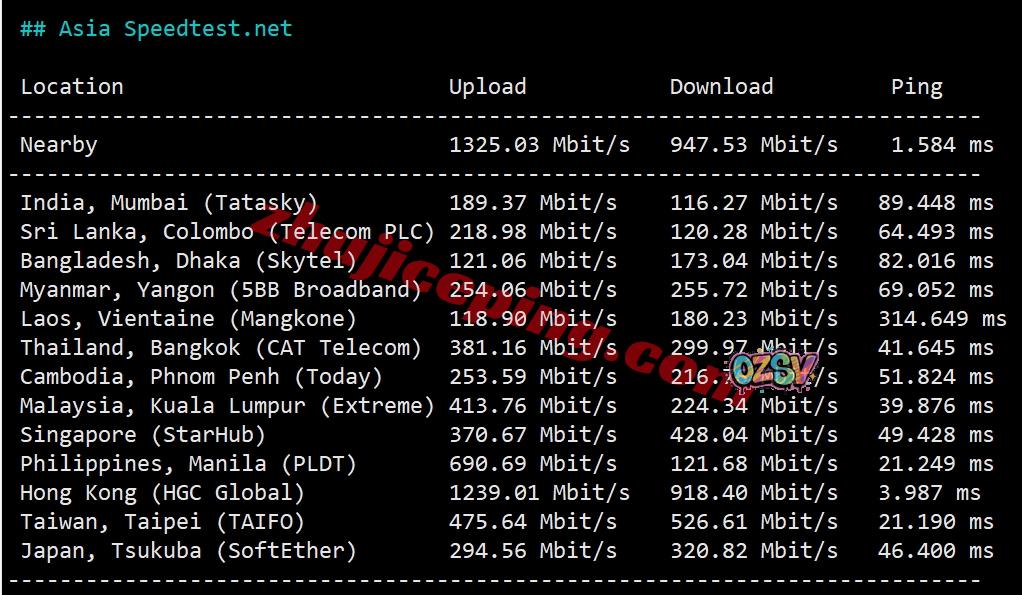Viewport: 1022px width, 595px height.
Task: Select Thailand, Bangkok (CAT Telecom) row
Action: point(221,348)
